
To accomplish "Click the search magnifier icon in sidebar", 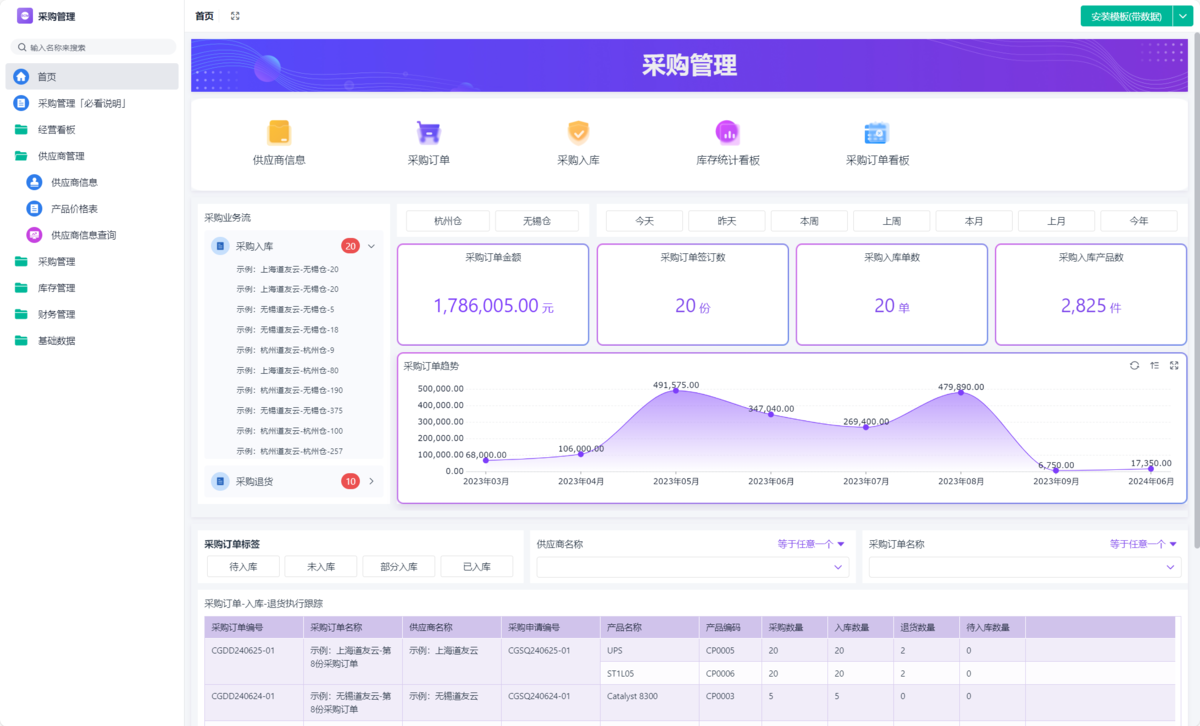I will [22, 47].
